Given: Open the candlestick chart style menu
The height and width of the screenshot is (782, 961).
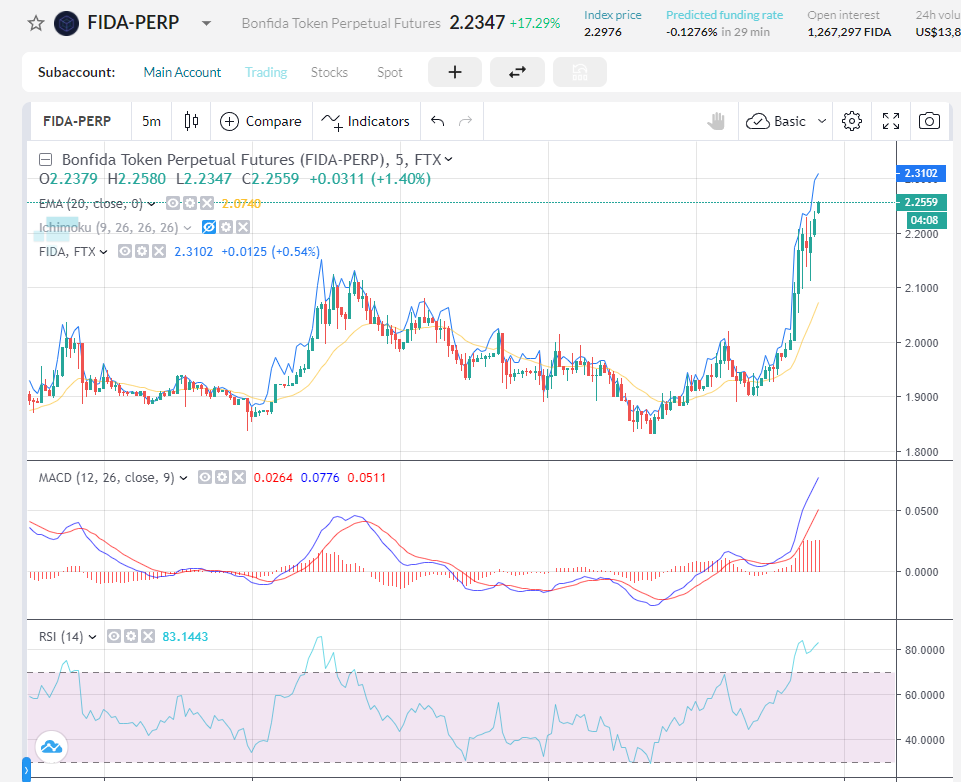Looking at the screenshot, I should point(191,121).
